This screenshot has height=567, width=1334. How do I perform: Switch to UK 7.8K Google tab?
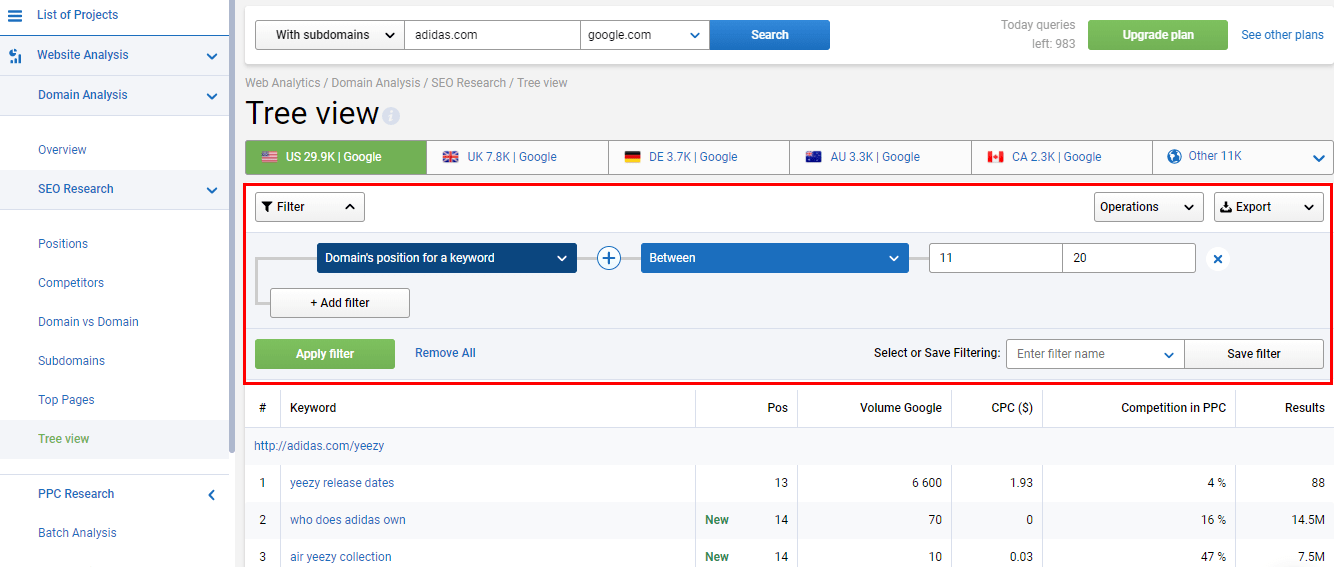(517, 157)
